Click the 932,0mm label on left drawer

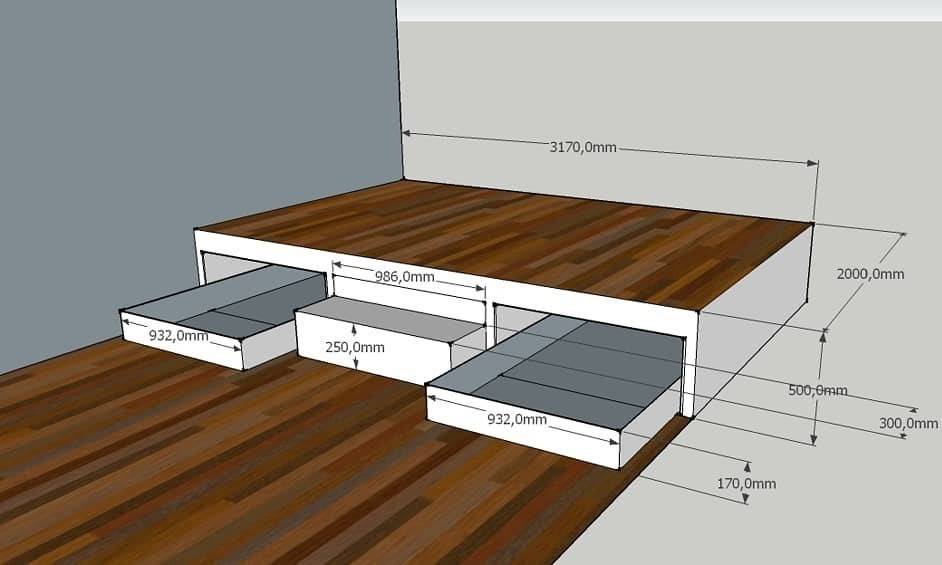coord(179,335)
